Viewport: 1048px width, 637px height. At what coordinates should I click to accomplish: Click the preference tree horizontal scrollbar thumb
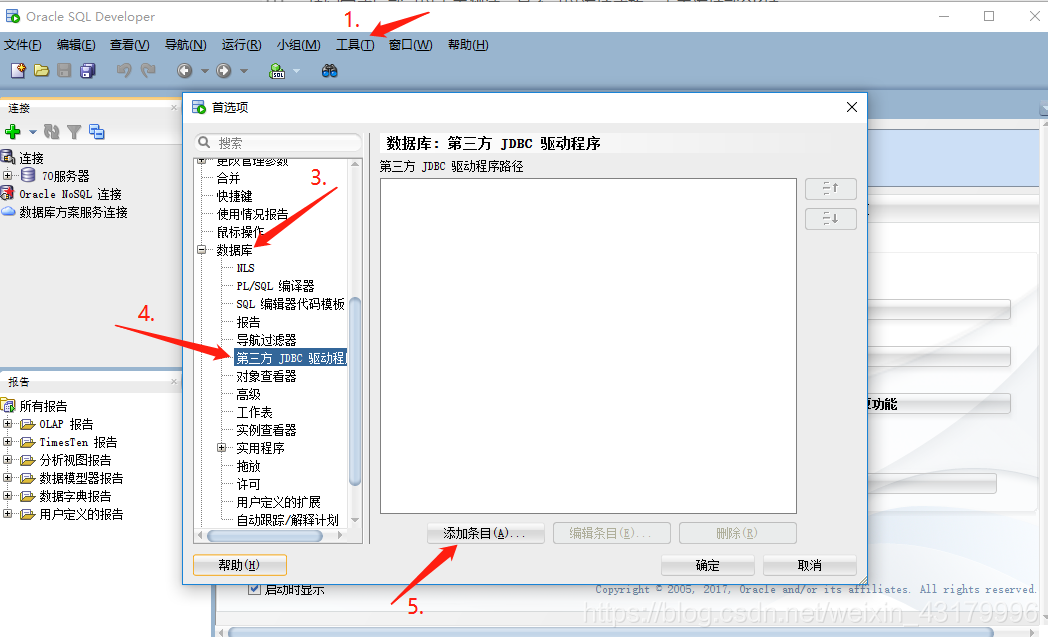265,535
